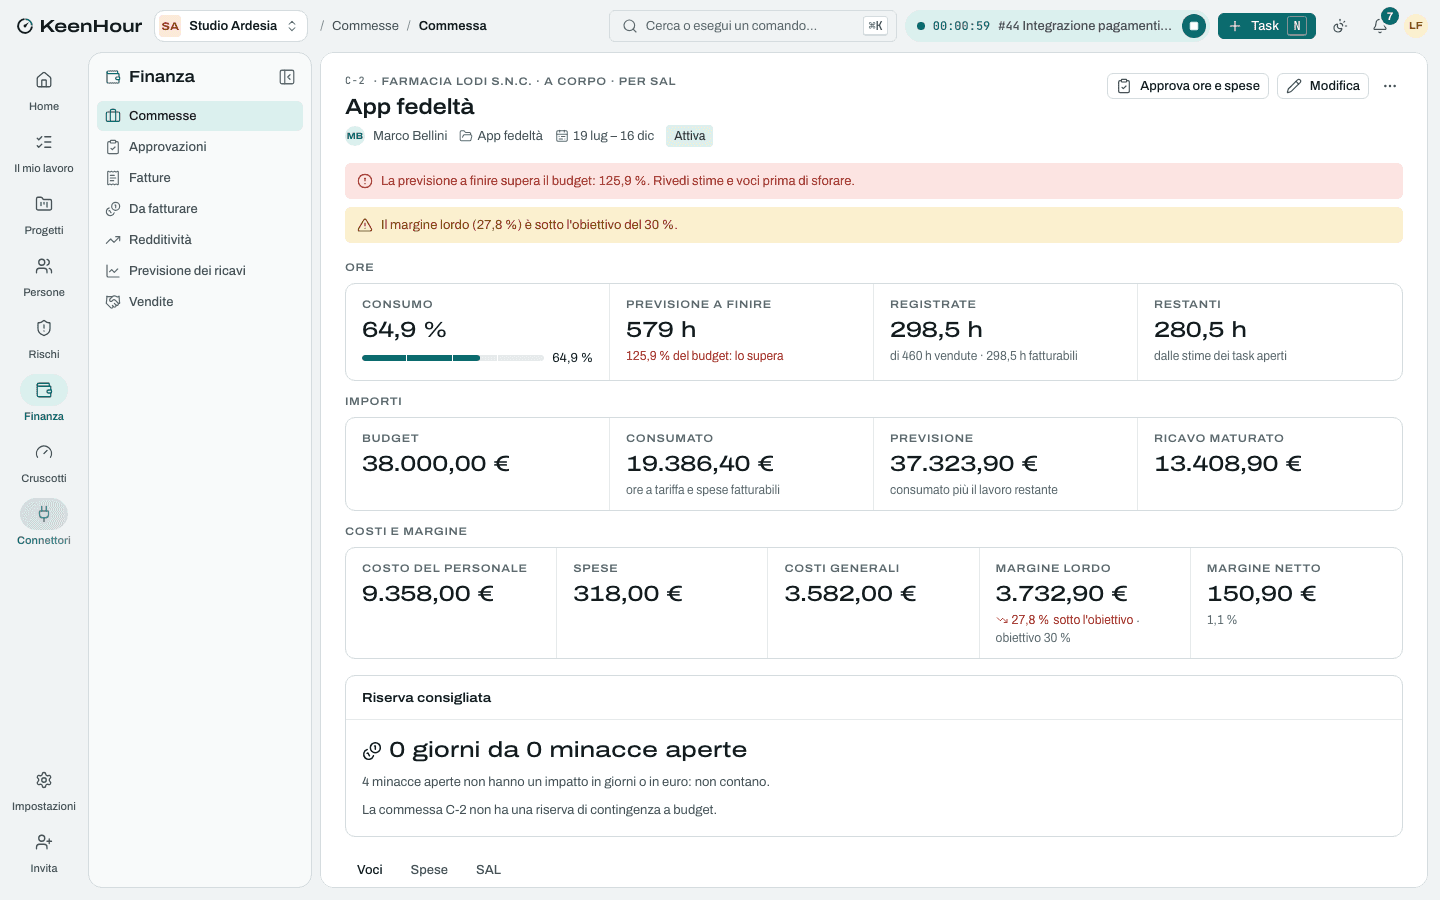Image resolution: width=1440 pixels, height=900 pixels.
Task: Open notifications bell
Action: (x=1380, y=26)
